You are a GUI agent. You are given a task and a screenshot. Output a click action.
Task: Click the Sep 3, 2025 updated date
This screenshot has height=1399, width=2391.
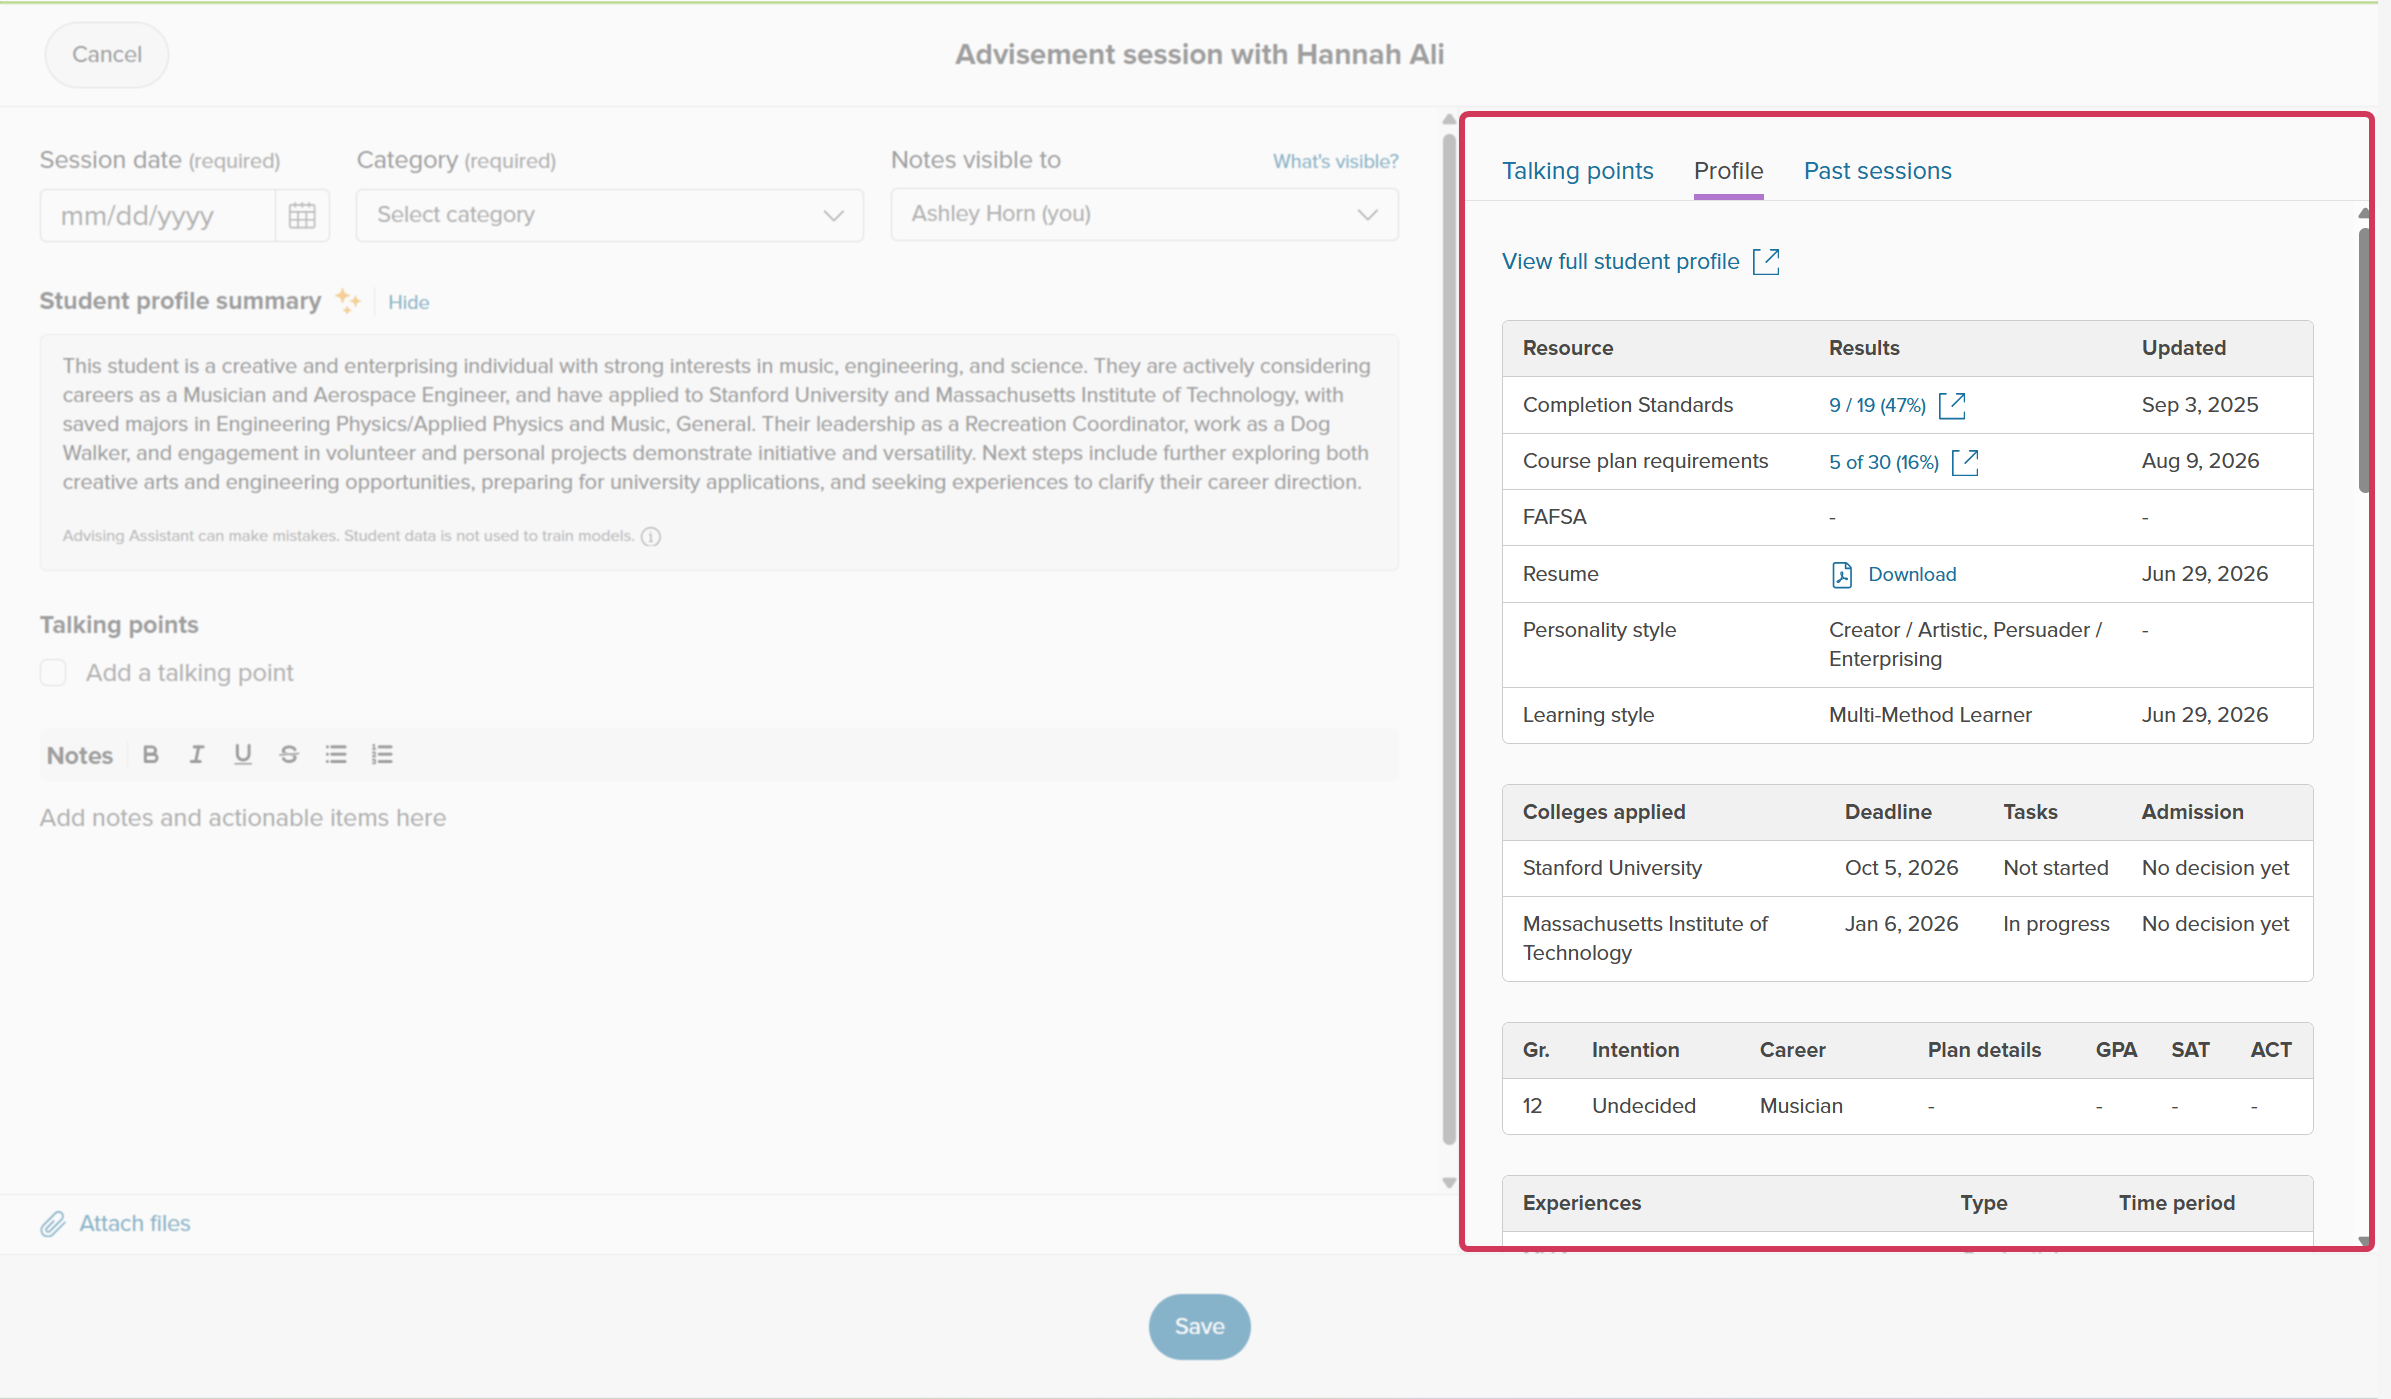pyautogui.click(x=2199, y=405)
